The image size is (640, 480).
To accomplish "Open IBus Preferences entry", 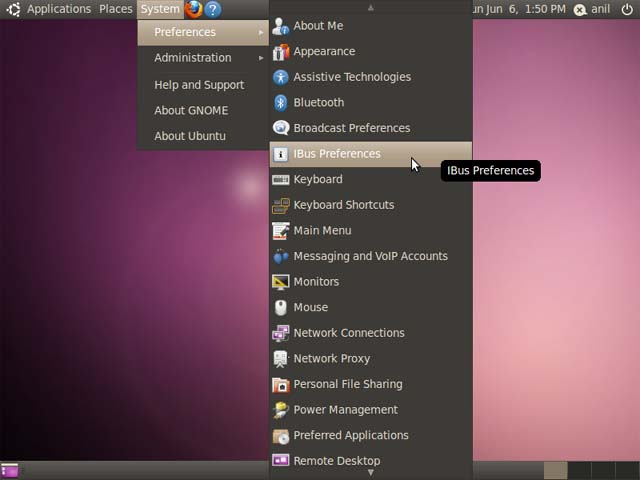I will (x=371, y=154).
